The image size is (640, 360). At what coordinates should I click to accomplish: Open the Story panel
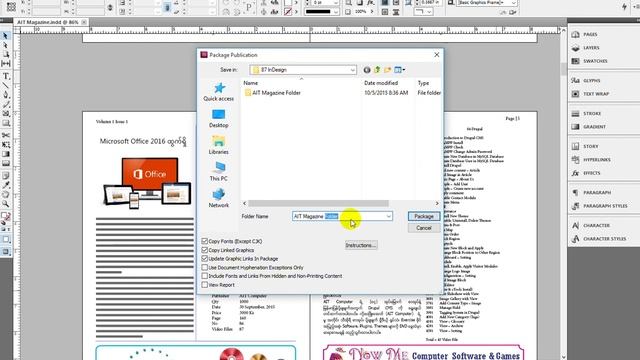(x=591, y=146)
